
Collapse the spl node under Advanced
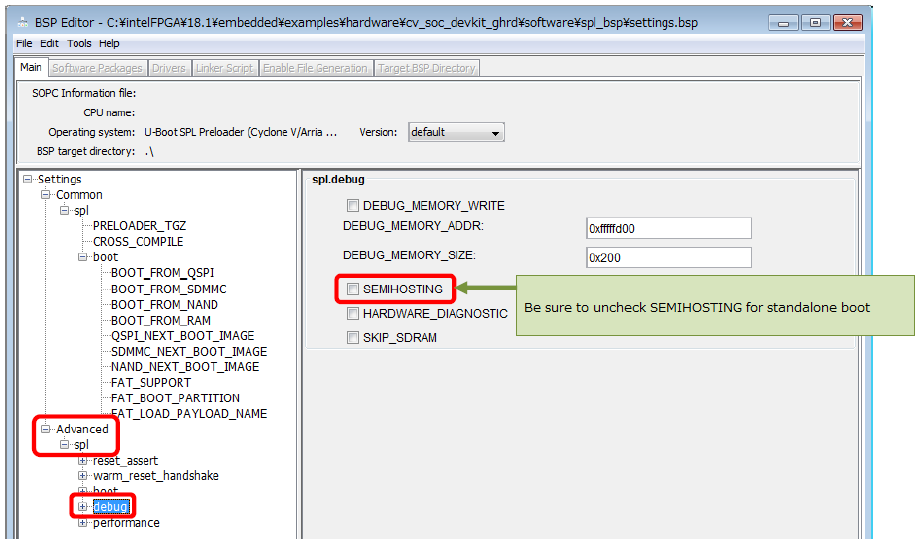click(x=64, y=444)
